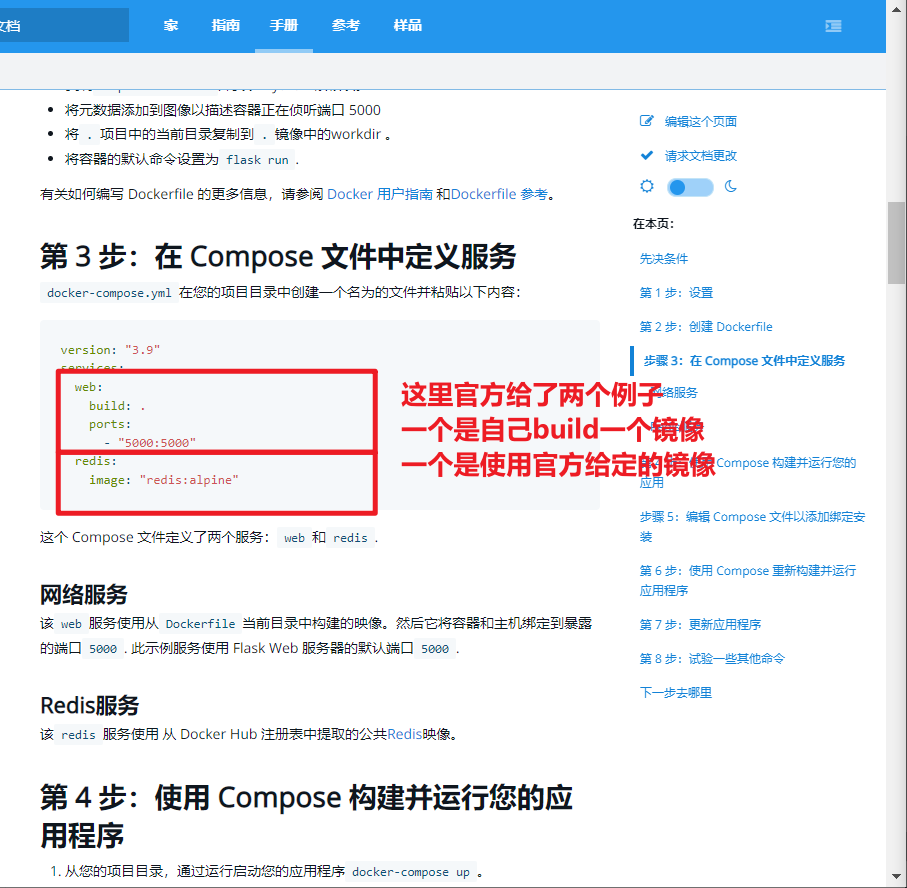Click the sun light-mode icon

point(647,186)
